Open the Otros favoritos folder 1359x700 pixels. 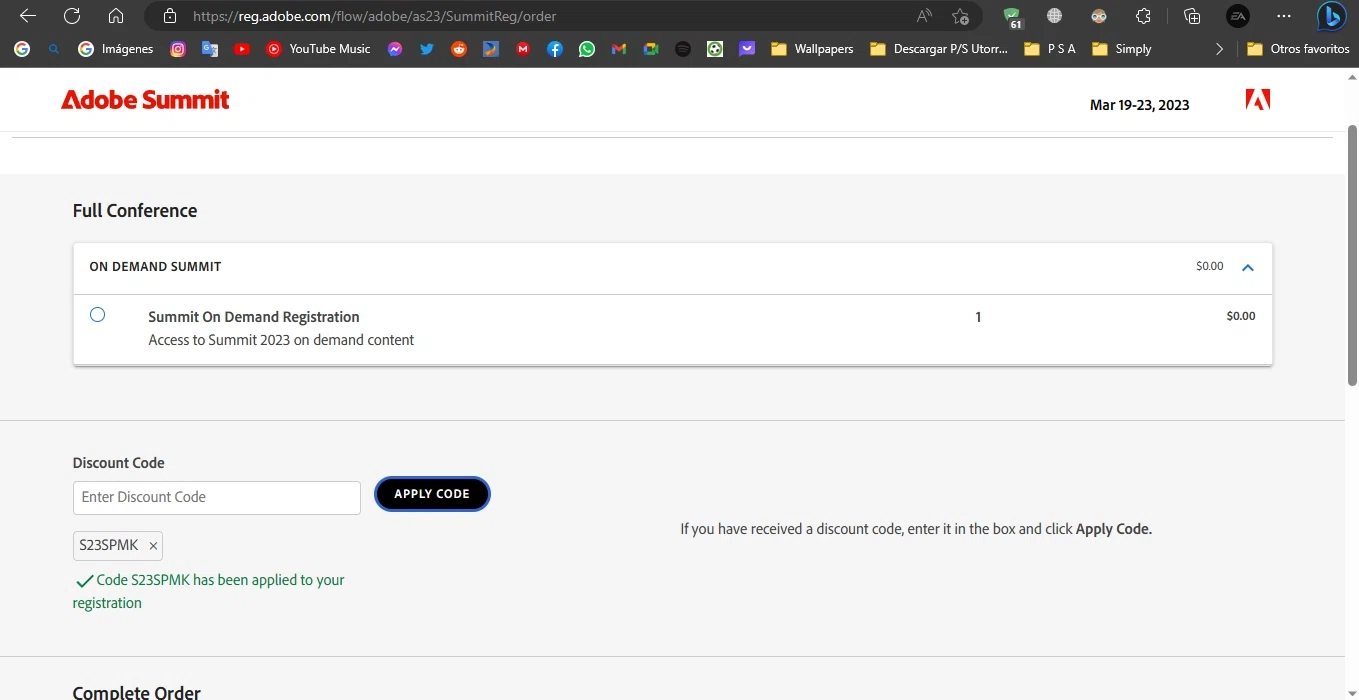(1298, 48)
